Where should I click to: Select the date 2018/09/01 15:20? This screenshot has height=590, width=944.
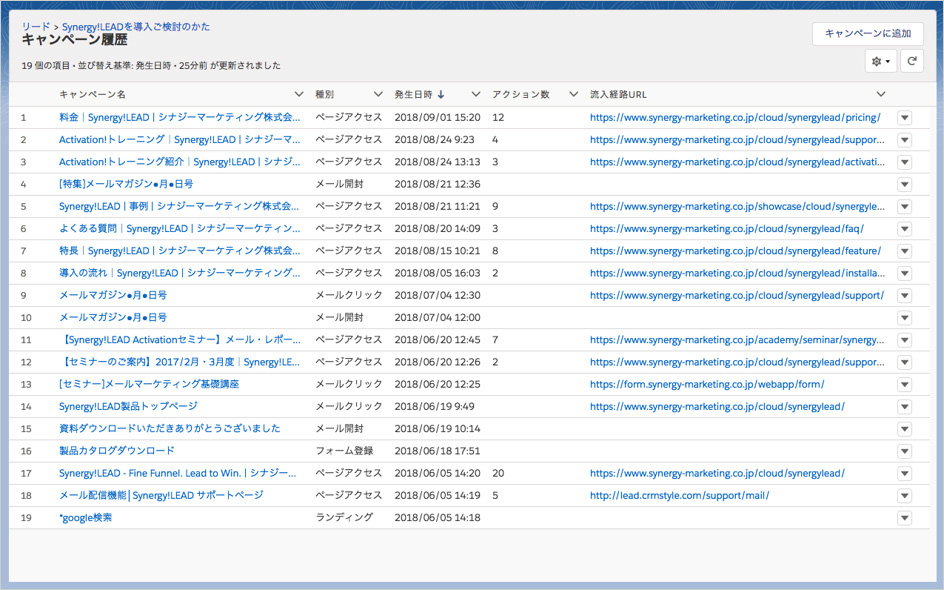coord(438,117)
